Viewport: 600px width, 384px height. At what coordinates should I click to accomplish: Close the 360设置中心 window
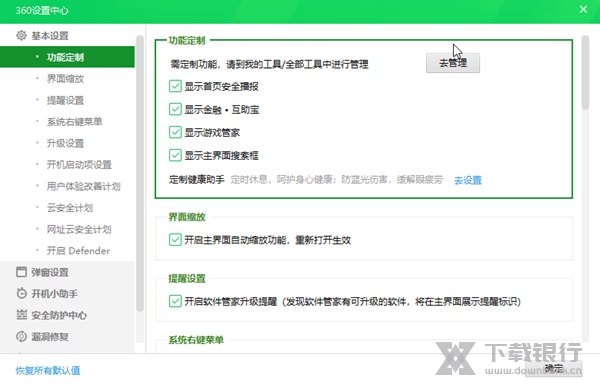point(583,9)
